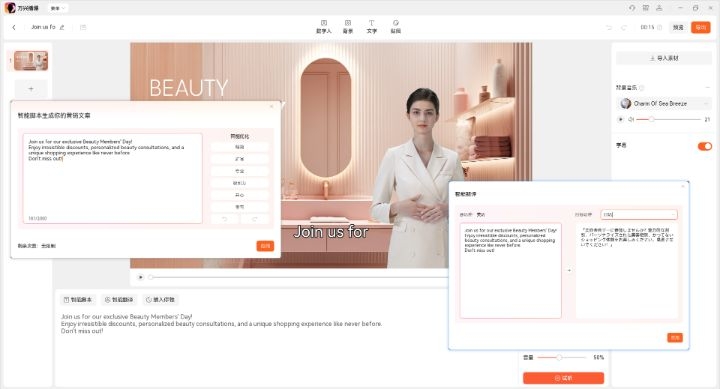
Task: Click the undo arrow in the top bar
Action: pyautogui.click(x=609, y=28)
